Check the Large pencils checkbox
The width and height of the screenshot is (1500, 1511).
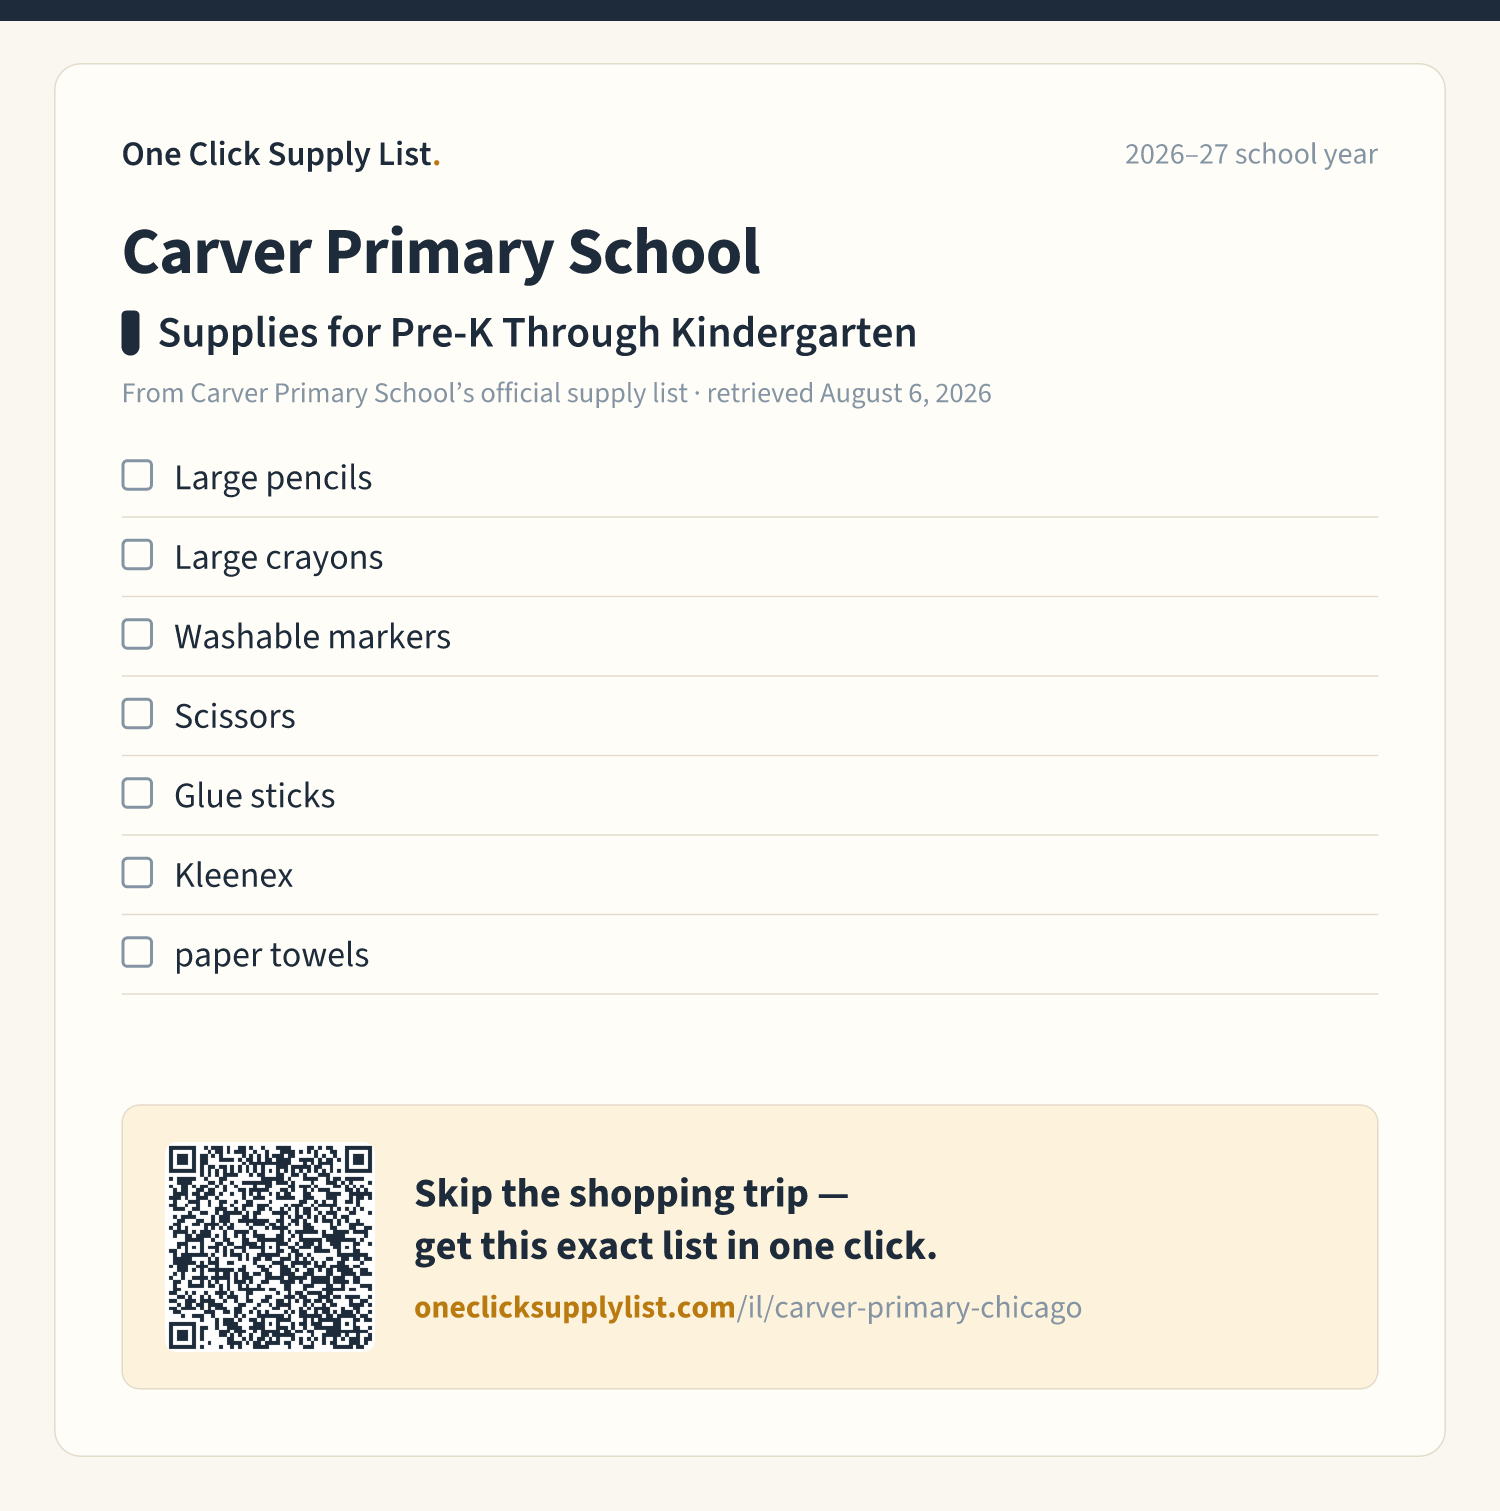(137, 475)
